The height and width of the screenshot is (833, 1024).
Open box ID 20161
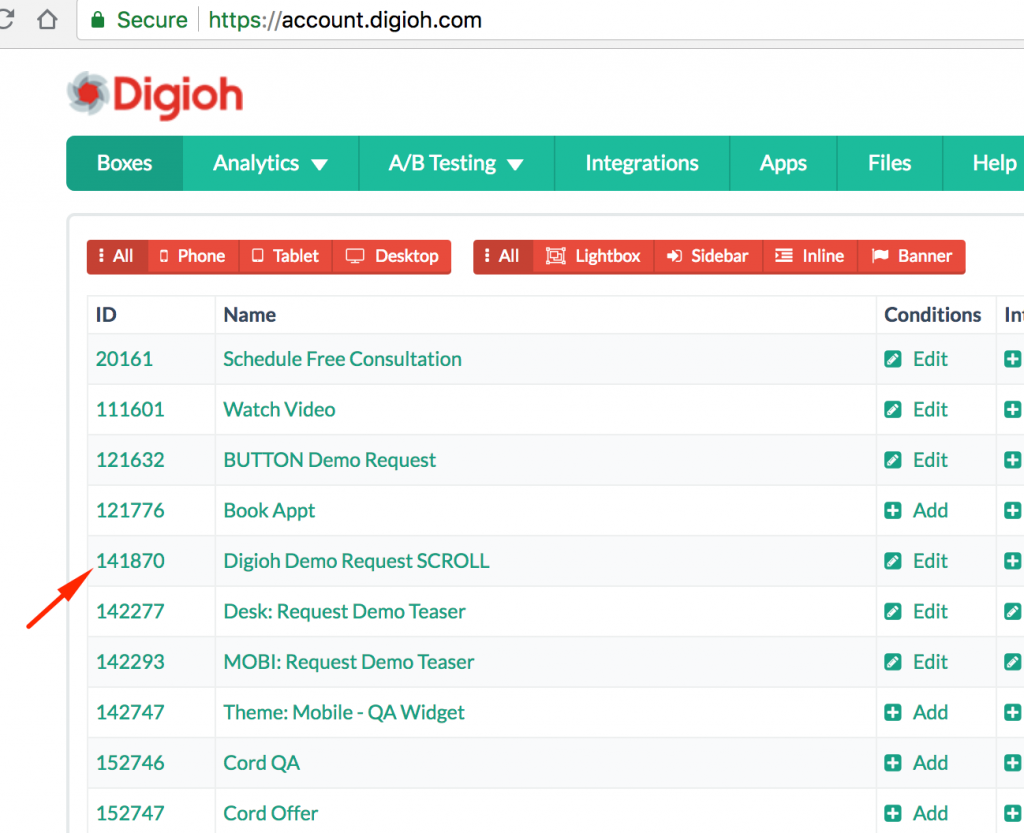coord(124,359)
